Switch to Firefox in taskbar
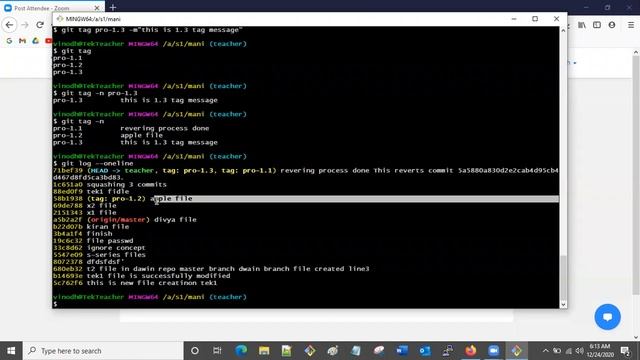The height and width of the screenshot is (360, 640). tap(471, 351)
